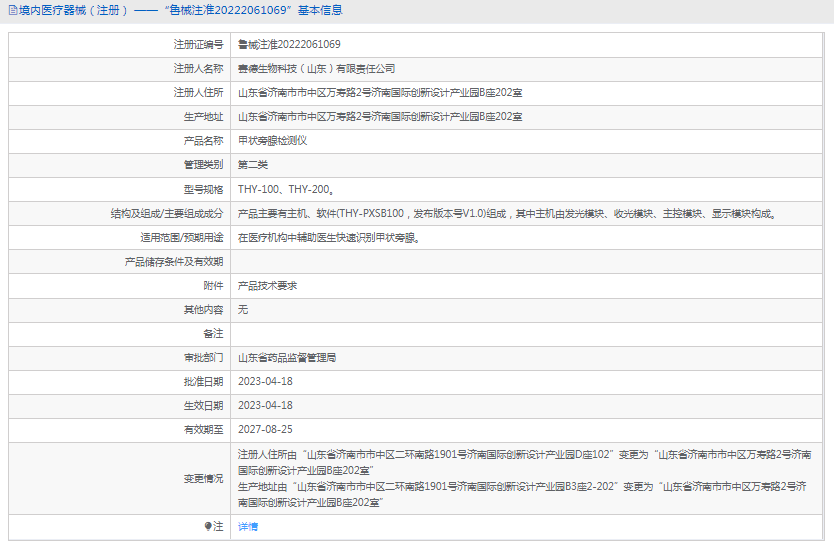Click the 批准日期 label
The width and height of the screenshot is (834, 546).
[x=204, y=382]
